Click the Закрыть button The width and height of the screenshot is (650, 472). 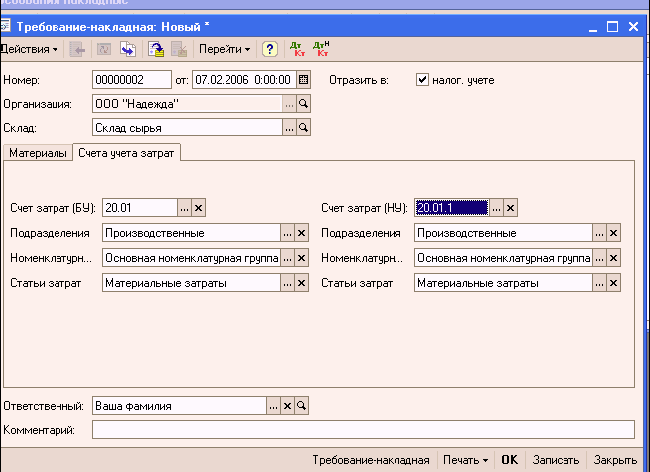614,460
